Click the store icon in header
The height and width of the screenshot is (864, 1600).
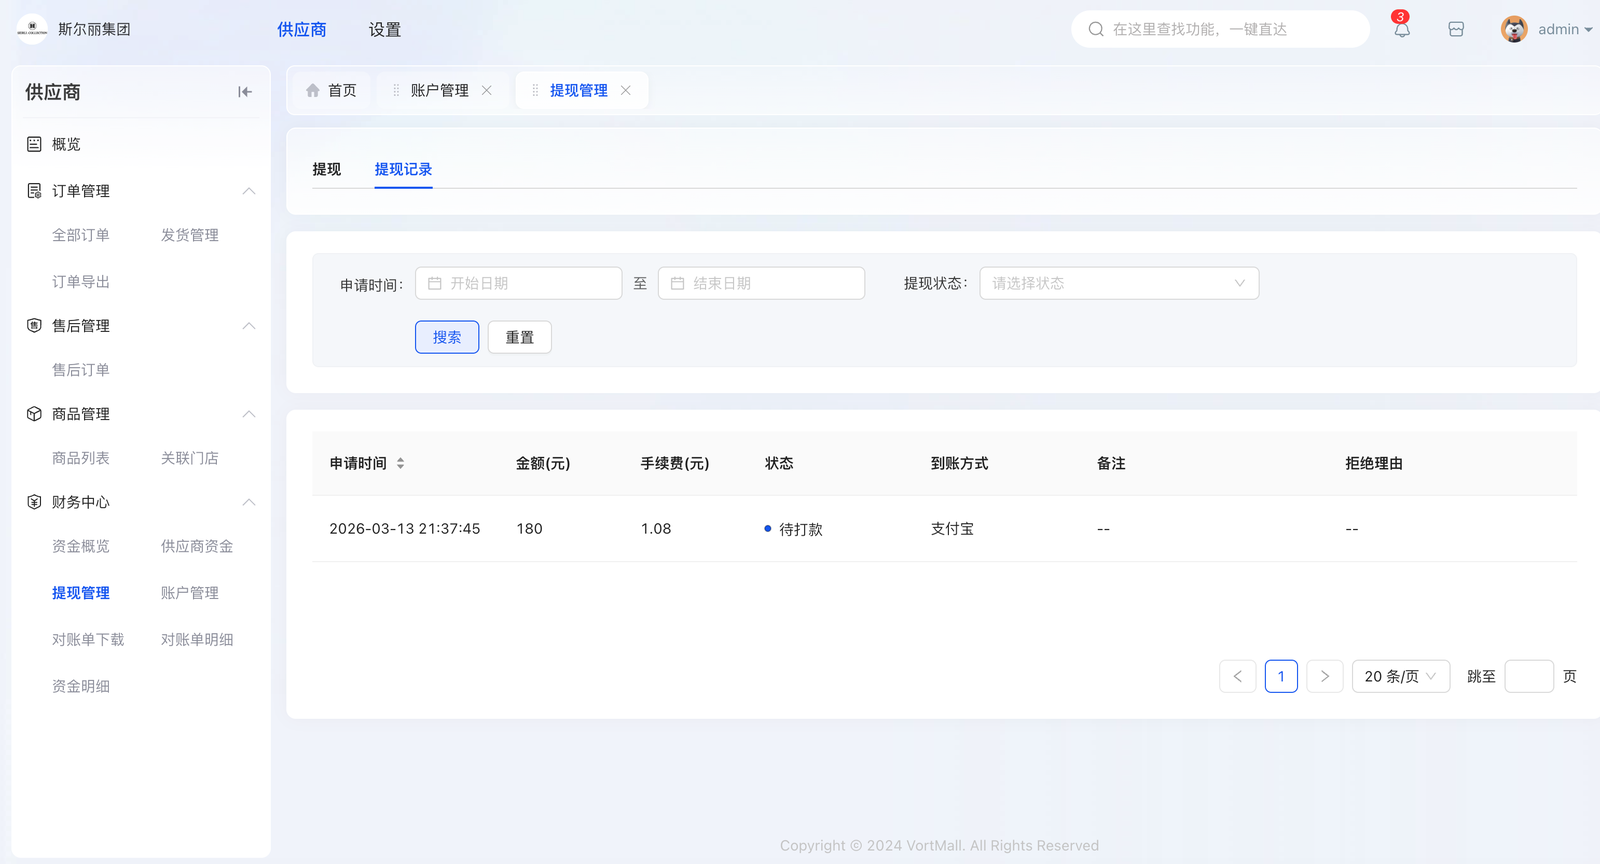(1456, 29)
